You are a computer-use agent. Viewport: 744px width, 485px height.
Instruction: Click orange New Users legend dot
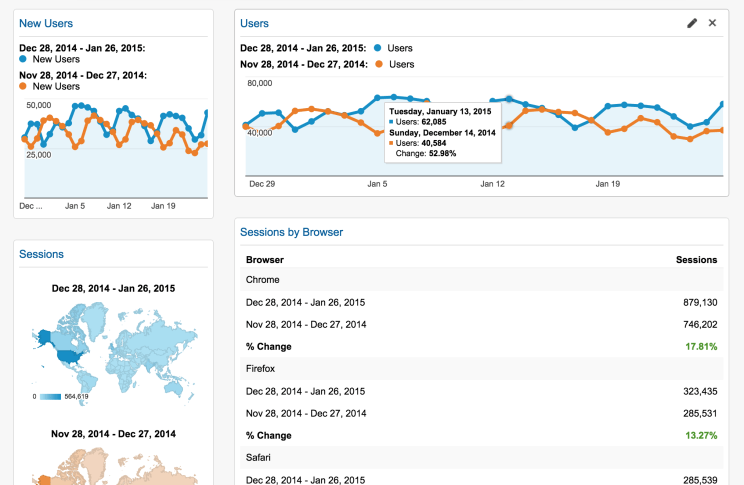23,86
